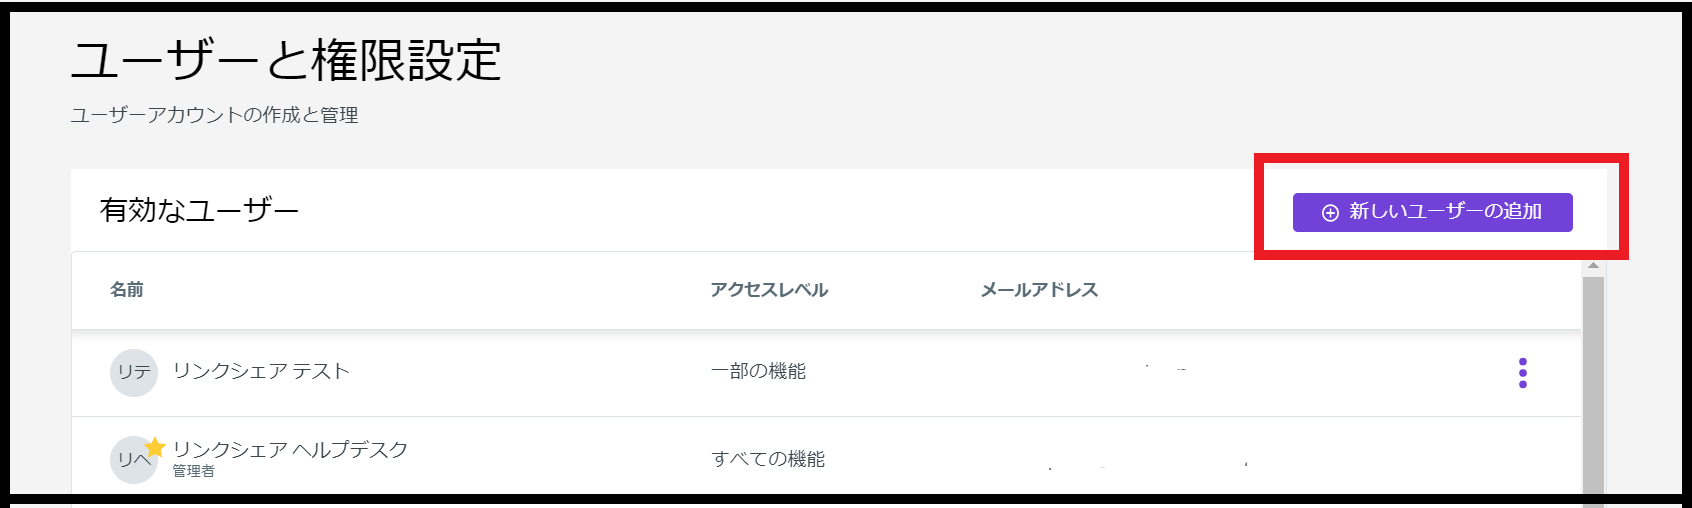1692x508 pixels.
Task: Click the リテ avatar circle
Action: (x=133, y=373)
